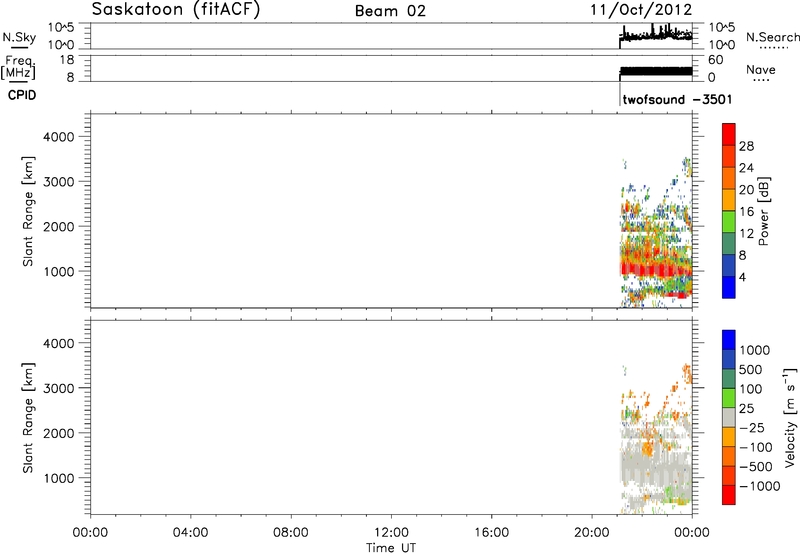Click the 'Freq. [MHz]' axis label
The height and width of the screenshot is (554, 800).
coord(18,67)
